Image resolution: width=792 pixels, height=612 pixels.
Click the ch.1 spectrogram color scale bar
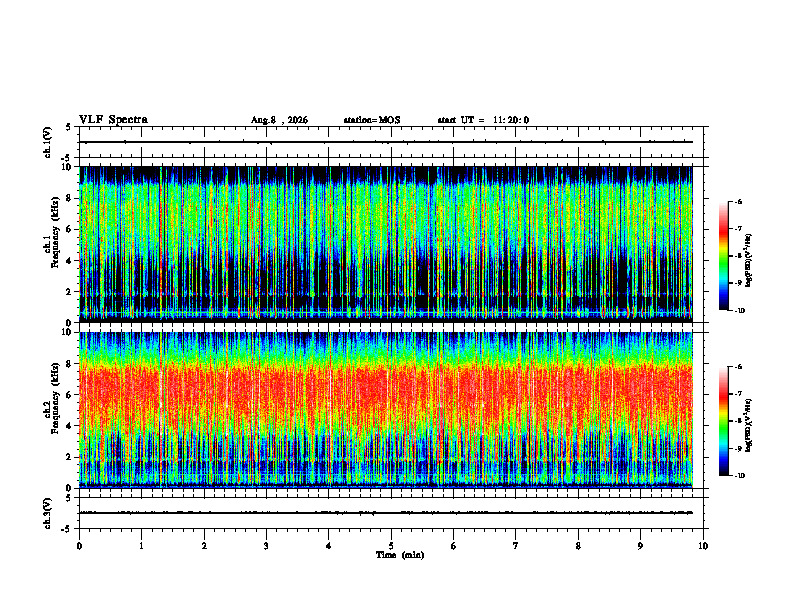pos(723,256)
